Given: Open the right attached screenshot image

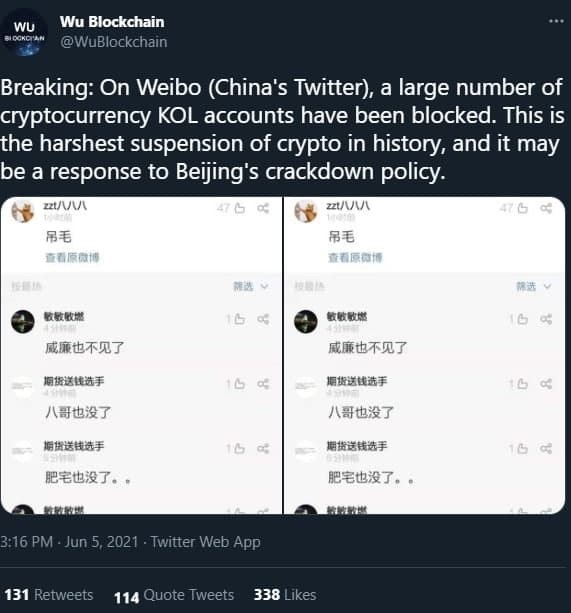Looking at the screenshot, I should tap(424, 355).
